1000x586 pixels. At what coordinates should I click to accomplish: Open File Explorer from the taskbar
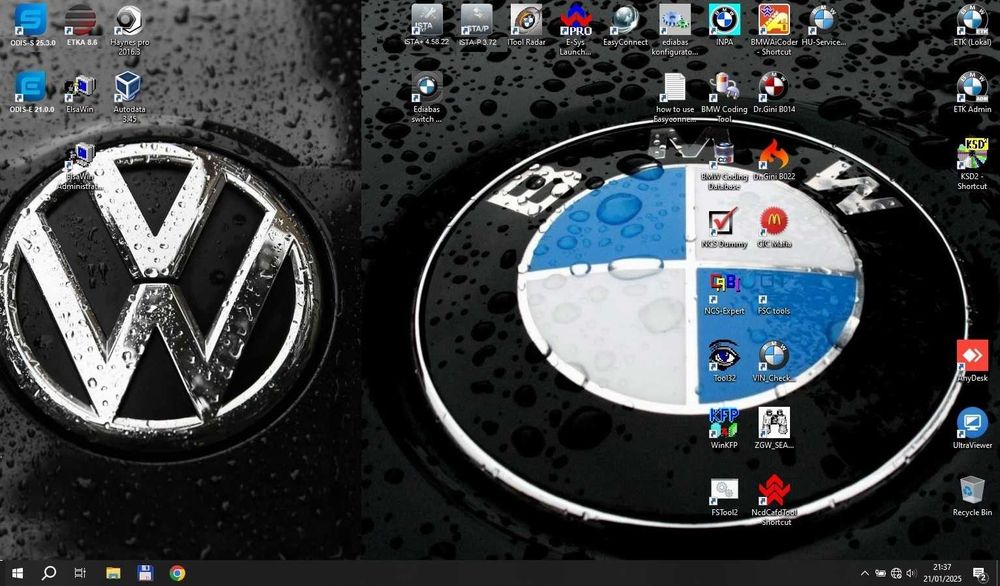(x=113, y=573)
